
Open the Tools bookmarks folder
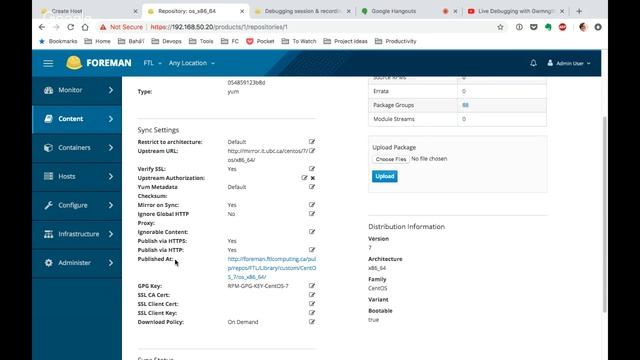(201, 41)
